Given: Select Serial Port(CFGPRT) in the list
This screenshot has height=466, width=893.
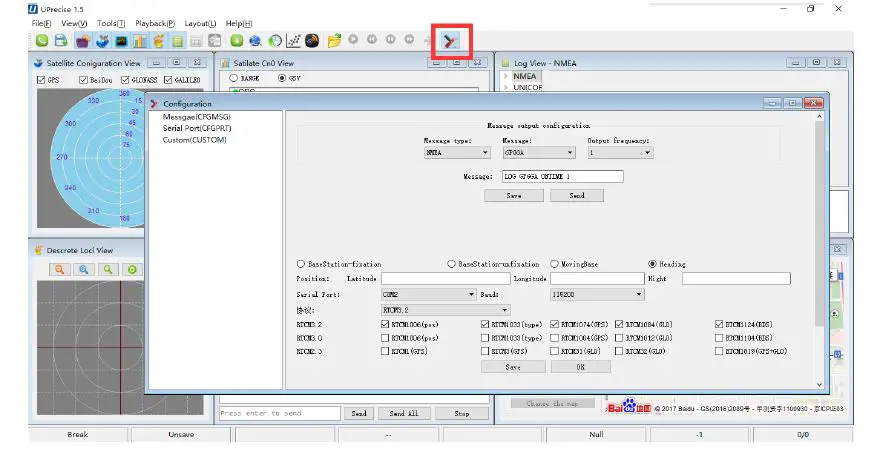Looking at the screenshot, I should [195, 128].
